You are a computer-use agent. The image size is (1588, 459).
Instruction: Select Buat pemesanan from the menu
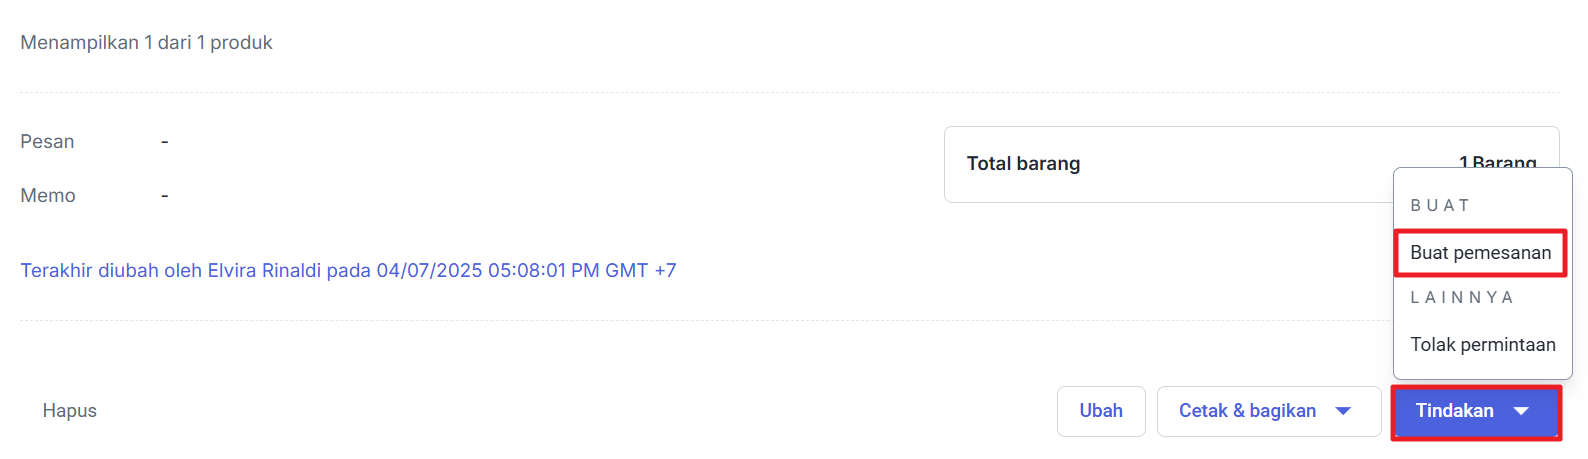click(x=1481, y=253)
